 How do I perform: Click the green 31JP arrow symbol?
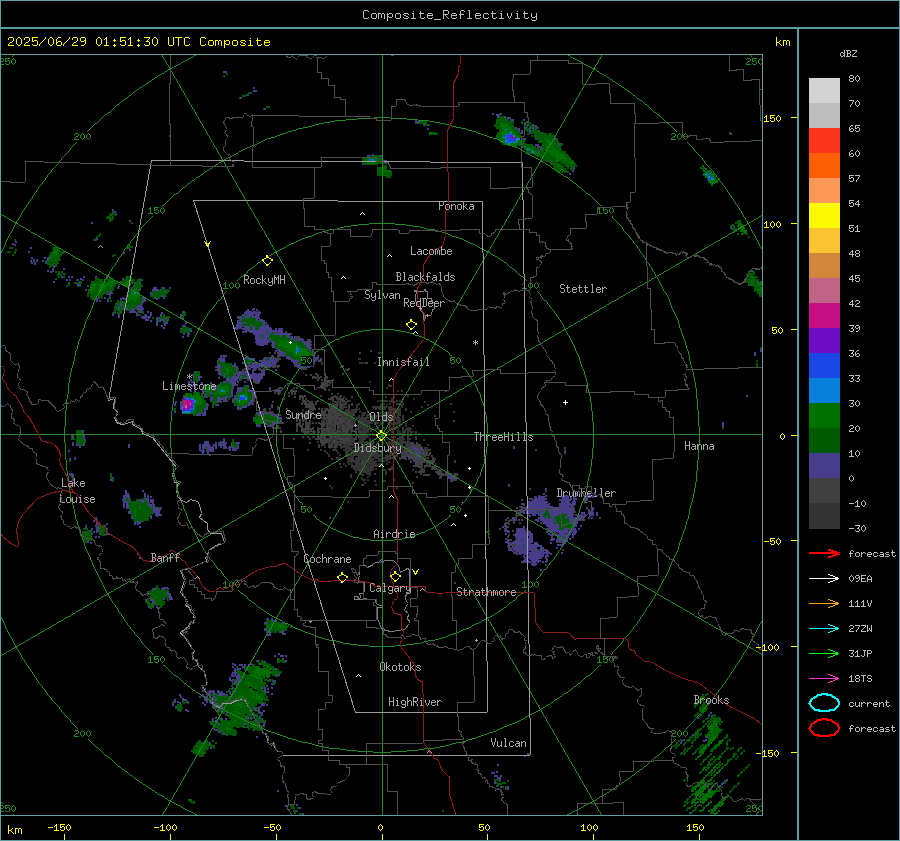[x=824, y=653]
